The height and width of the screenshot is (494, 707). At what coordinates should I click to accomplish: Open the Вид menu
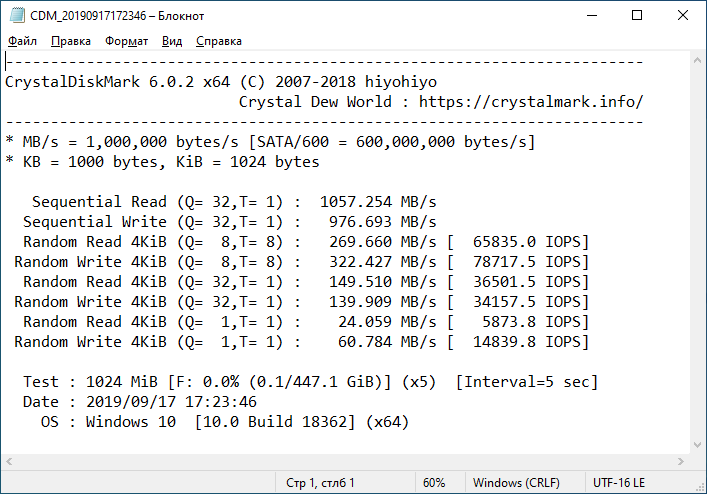click(172, 41)
